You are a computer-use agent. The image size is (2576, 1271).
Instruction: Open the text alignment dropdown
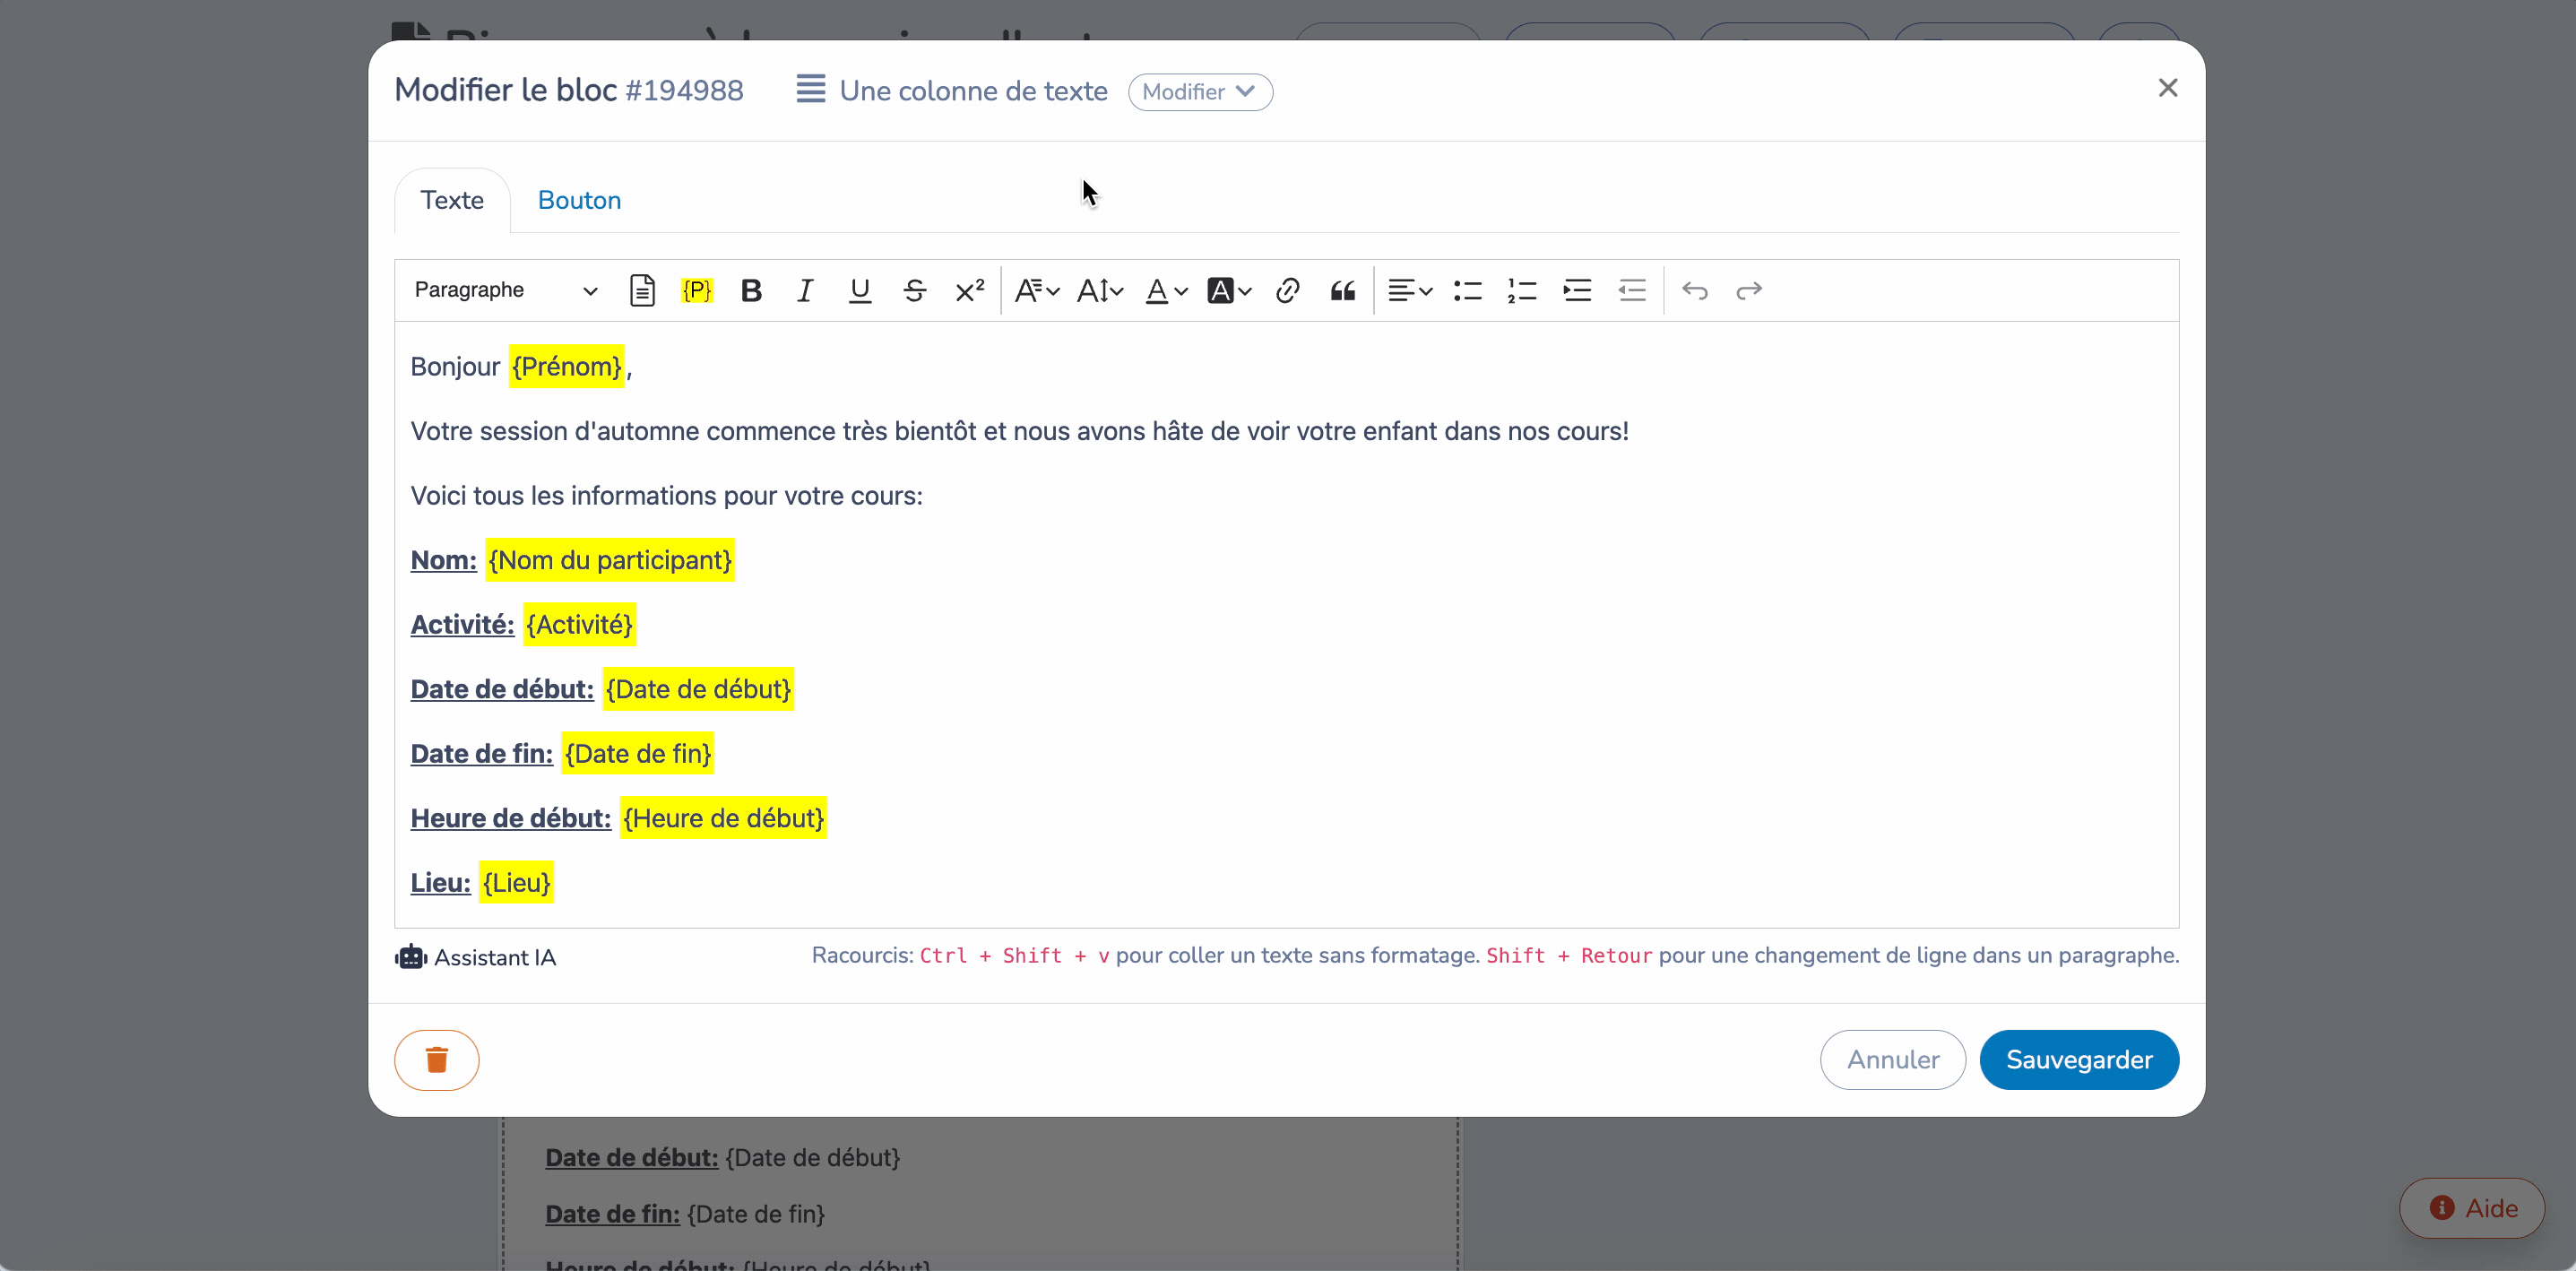tap(1410, 290)
